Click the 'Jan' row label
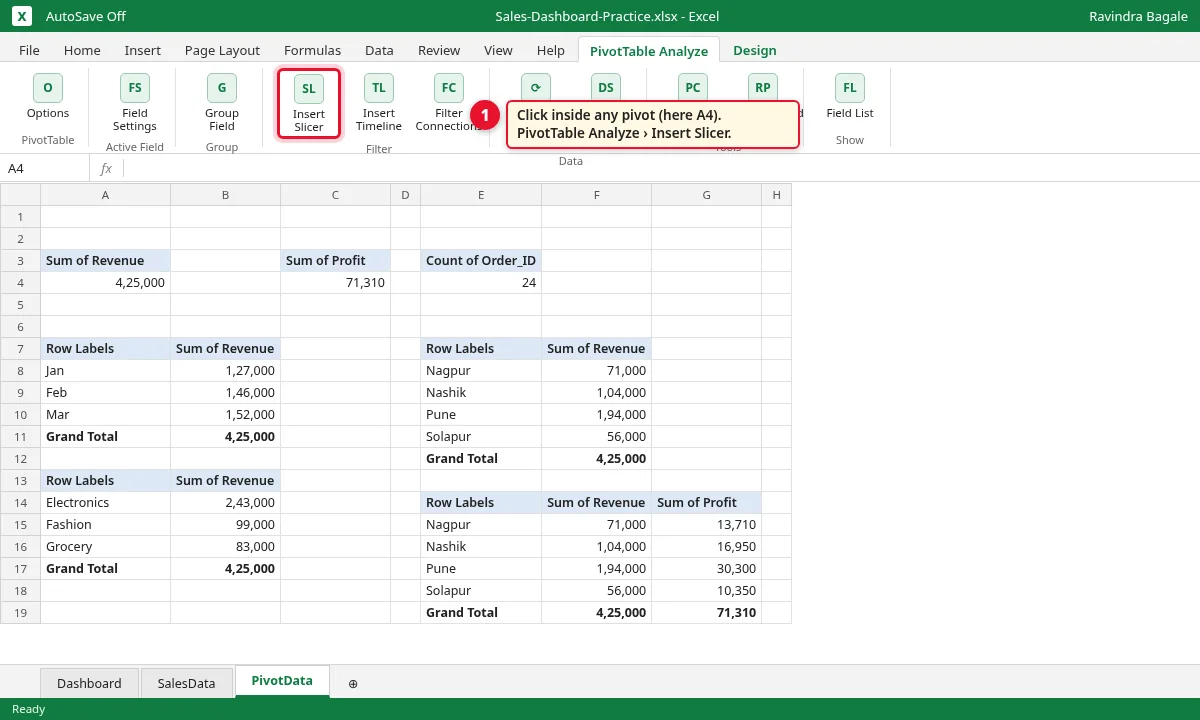 (106, 371)
